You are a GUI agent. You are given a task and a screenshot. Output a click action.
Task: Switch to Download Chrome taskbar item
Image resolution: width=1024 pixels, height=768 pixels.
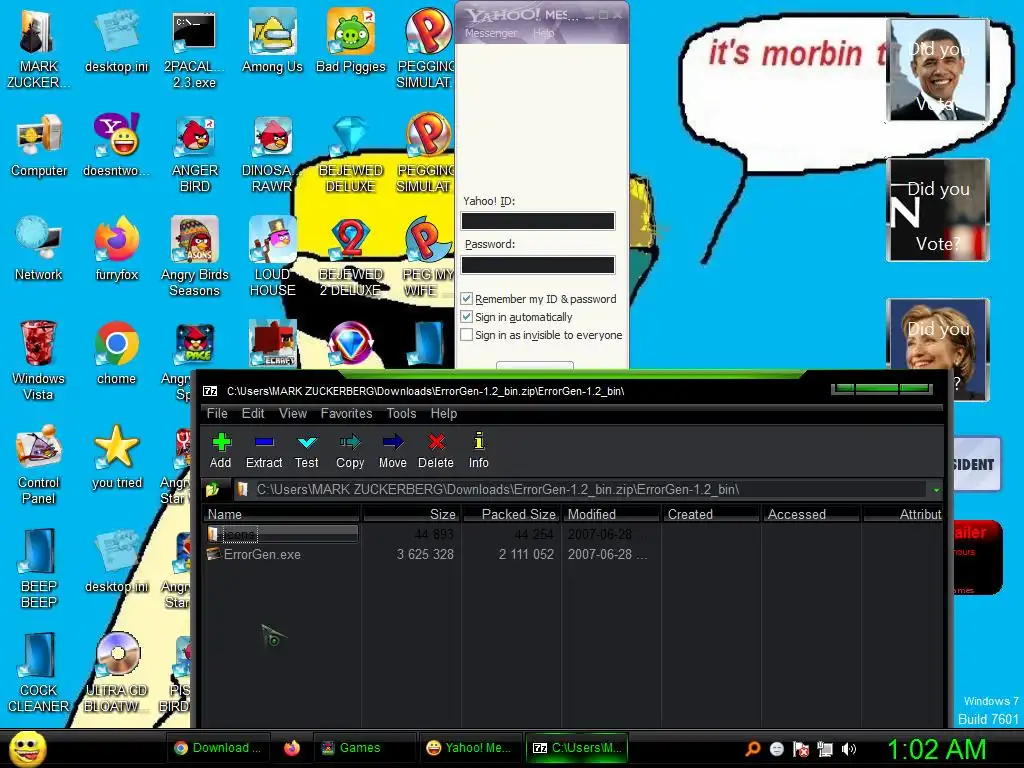pyautogui.click(x=217, y=748)
